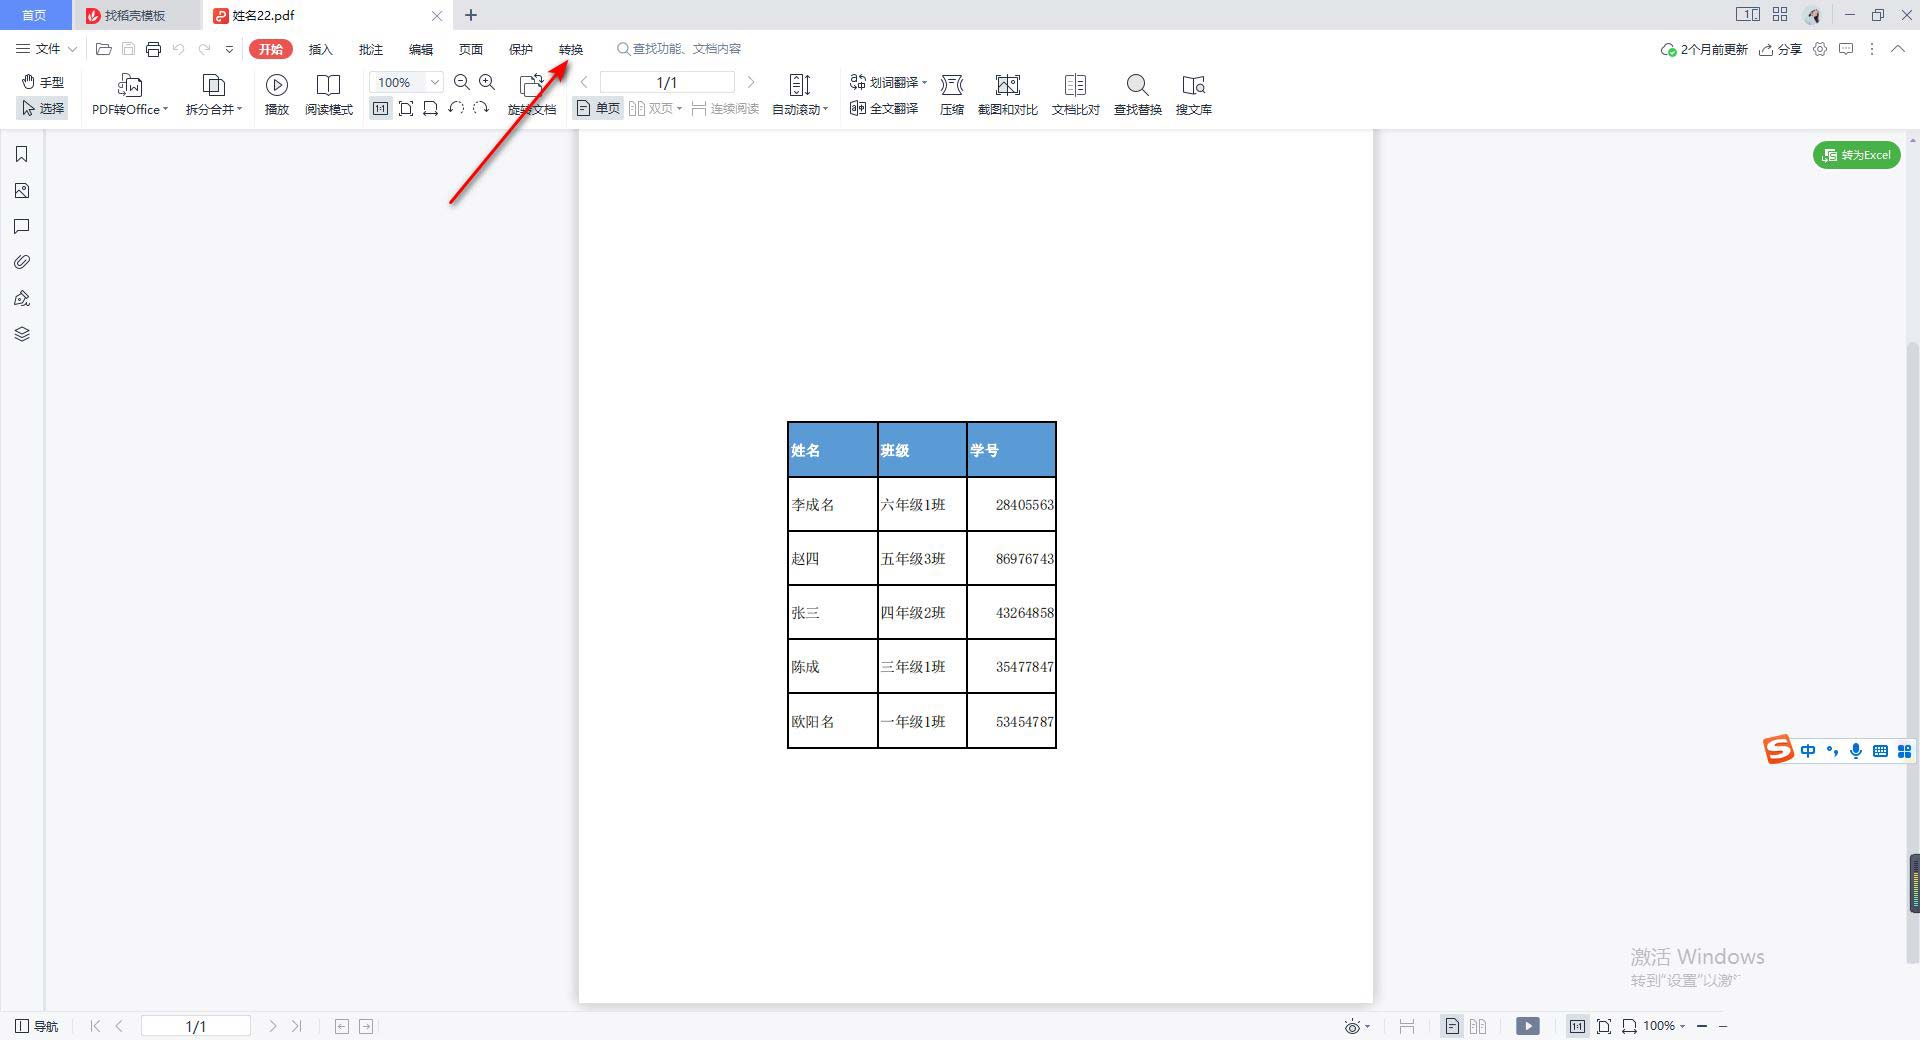This screenshot has width=1920, height=1040.
Task: Open thumbnail panel in left sidebar
Action: click(x=22, y=191)
